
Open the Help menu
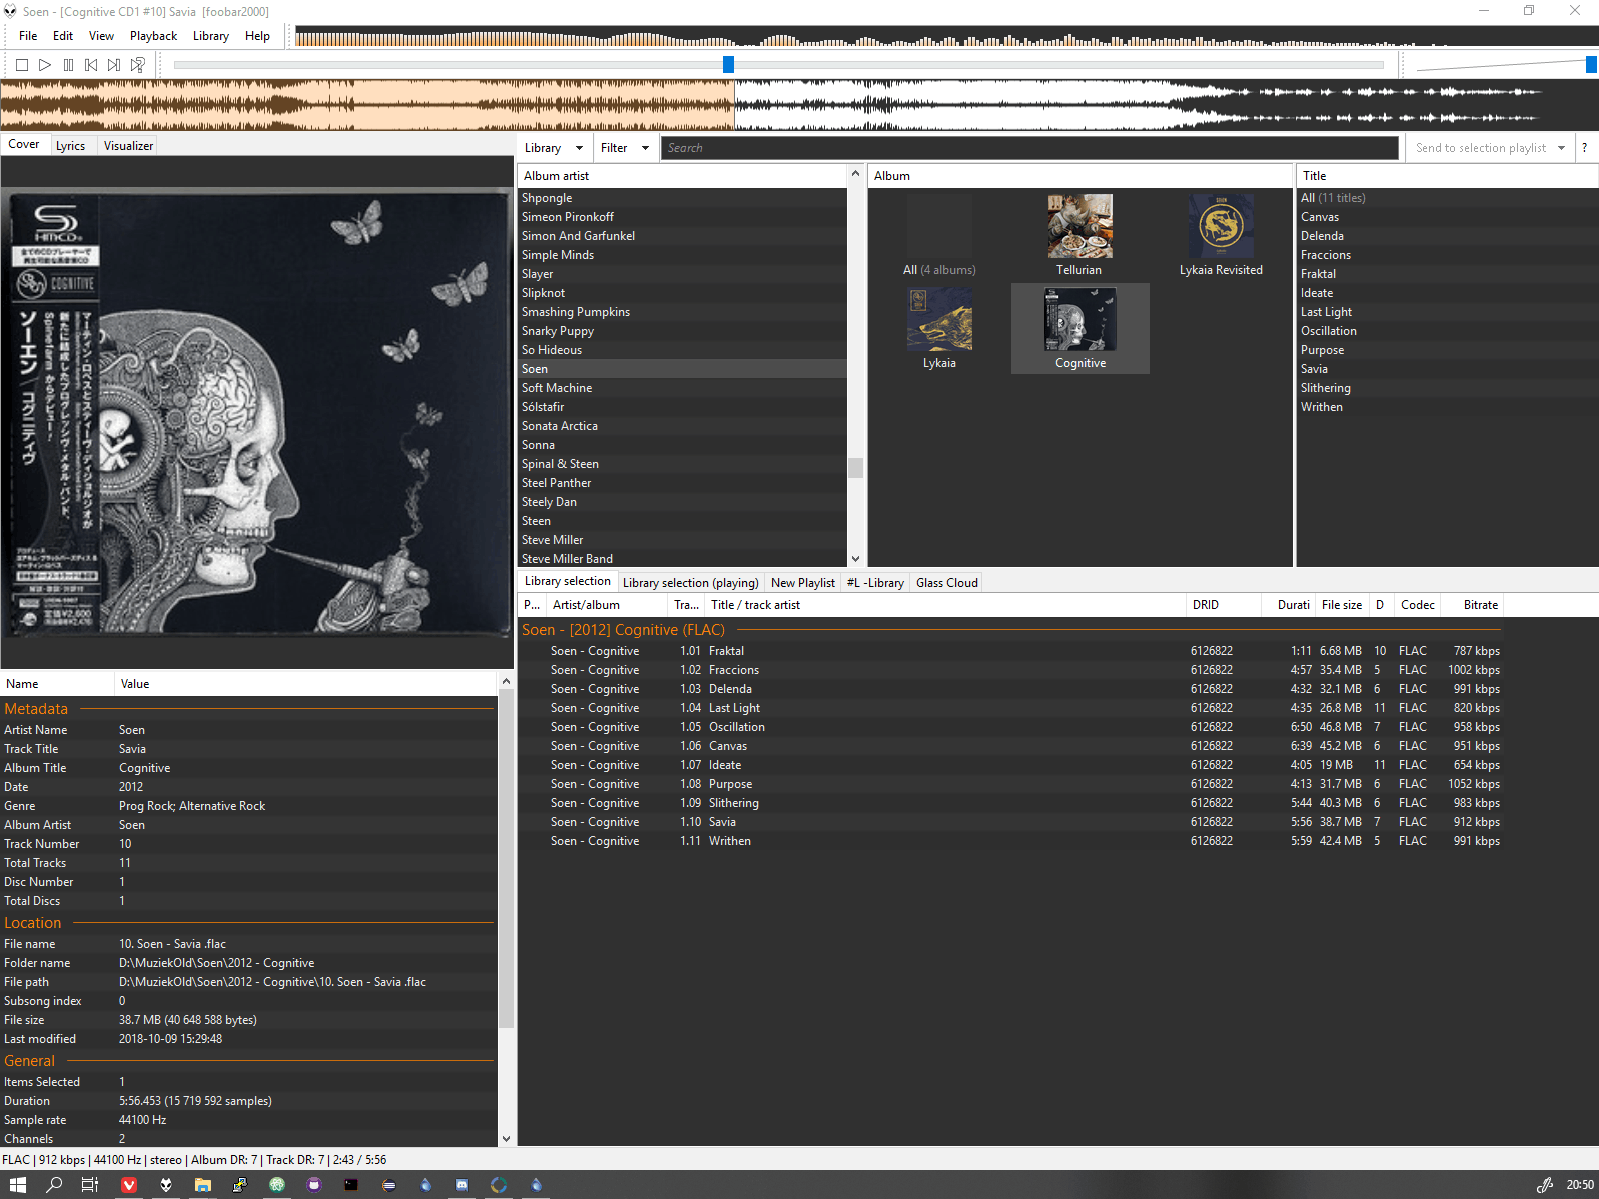coord(257,36)
